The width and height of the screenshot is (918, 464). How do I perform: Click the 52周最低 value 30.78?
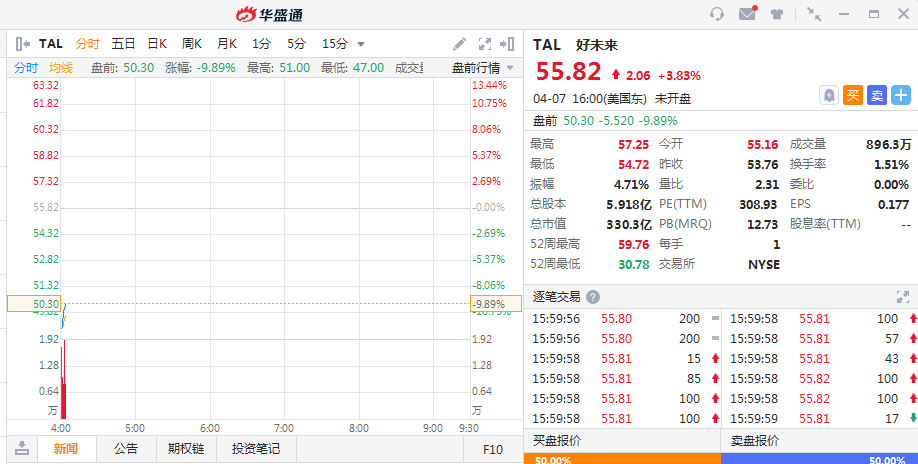click(x=633, y=264)
